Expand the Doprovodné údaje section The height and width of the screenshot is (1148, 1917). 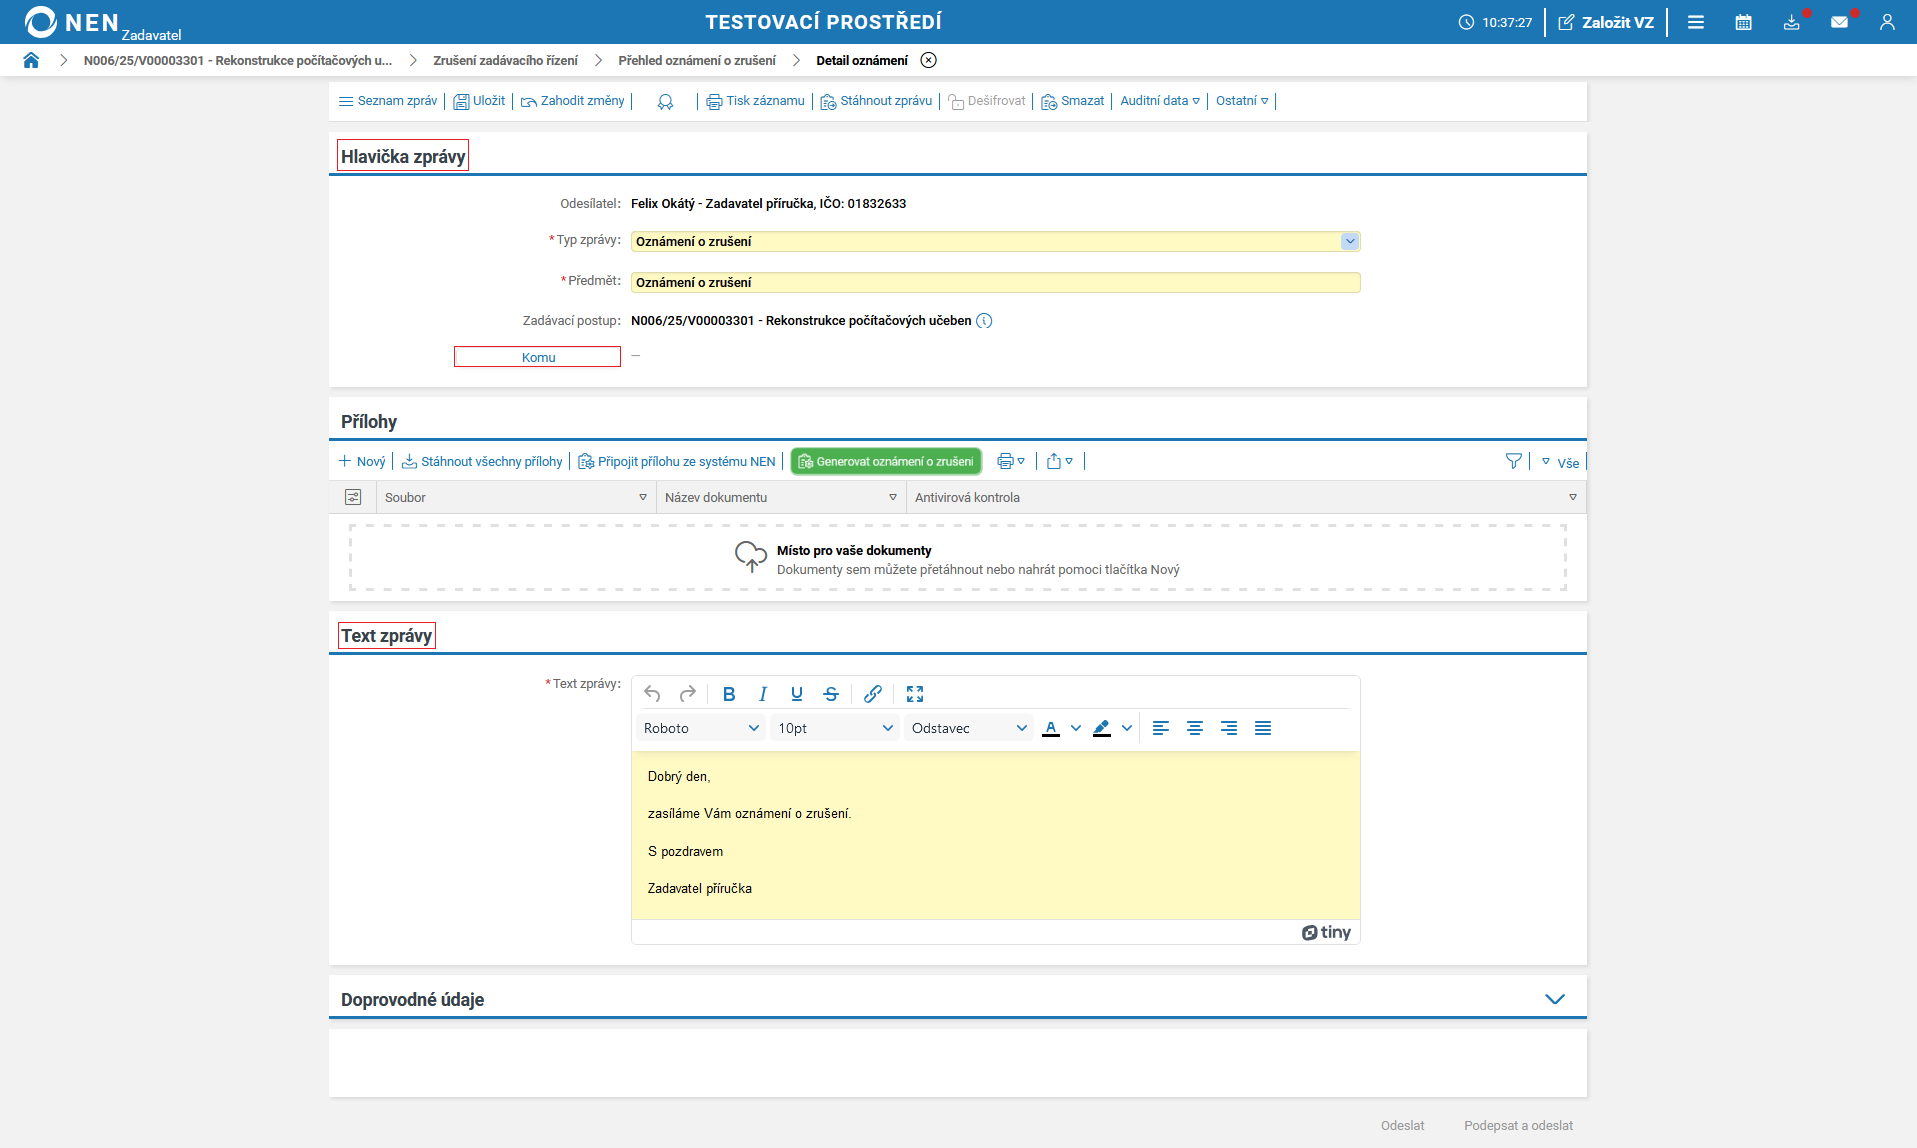pyautogui.click(x=1554, y=999)
